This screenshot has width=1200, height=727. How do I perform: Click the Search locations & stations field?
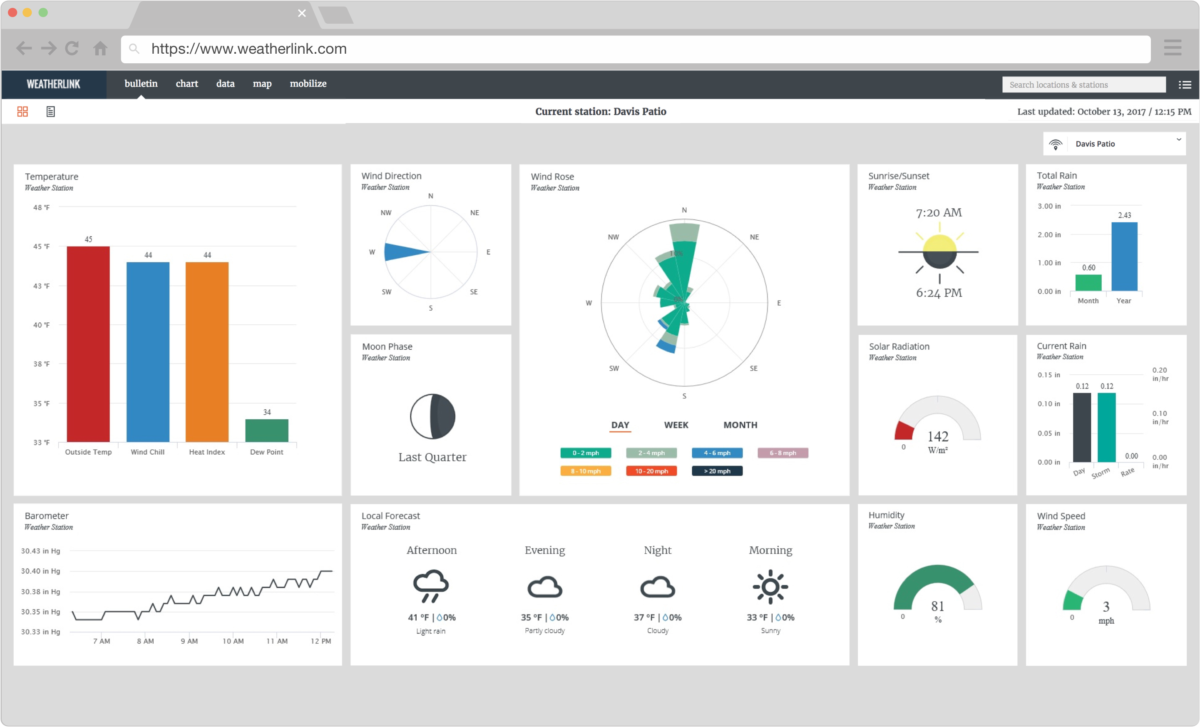click(x=1083, y=84)
